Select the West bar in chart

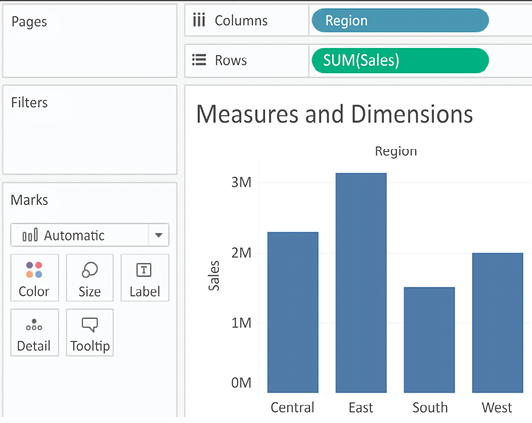click(x=497, y=323)
